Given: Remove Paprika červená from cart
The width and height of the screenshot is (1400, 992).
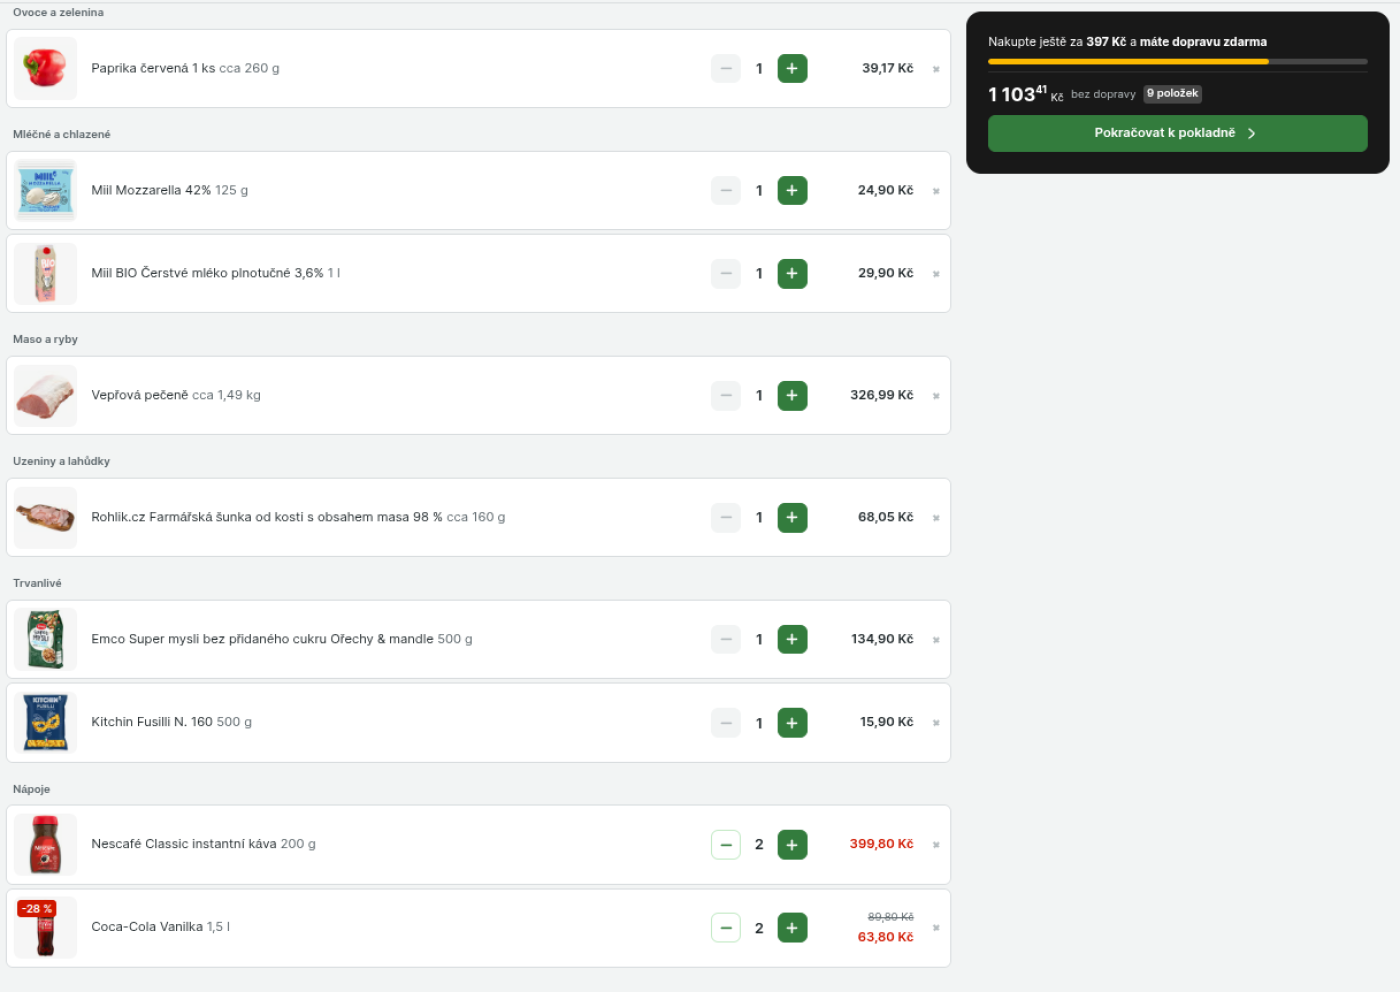Looking at the screenshot, I should click(x=936, y=69).
